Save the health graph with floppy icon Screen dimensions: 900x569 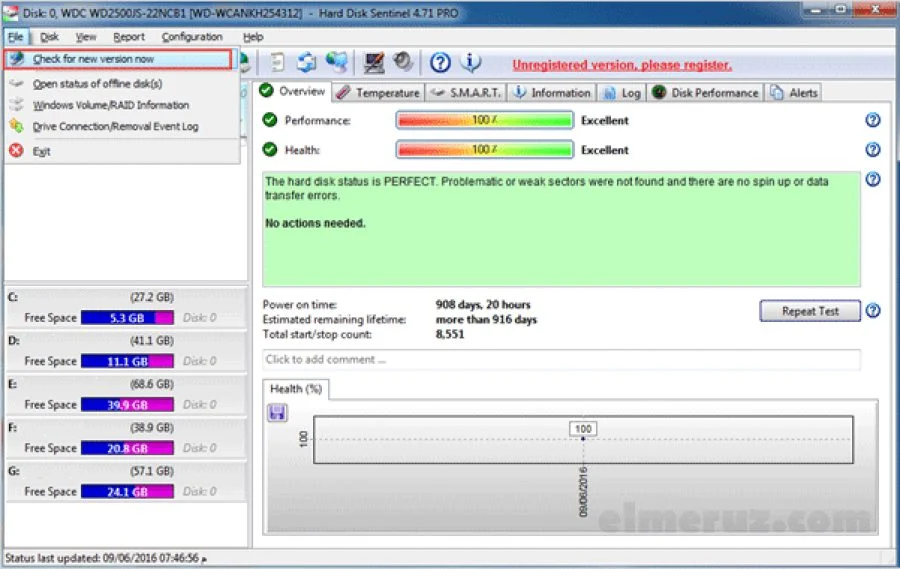pos(277,412)
